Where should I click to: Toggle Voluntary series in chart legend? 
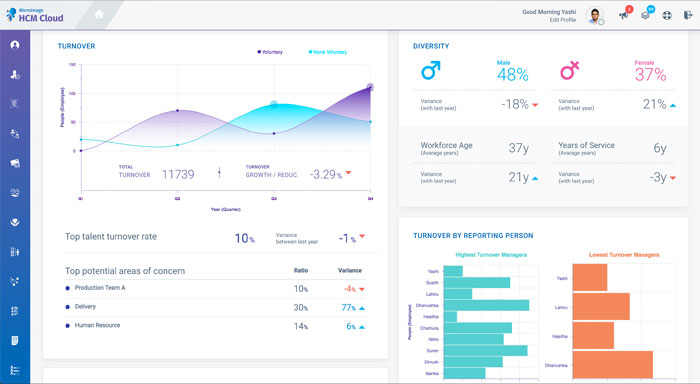tap(270, 52)
